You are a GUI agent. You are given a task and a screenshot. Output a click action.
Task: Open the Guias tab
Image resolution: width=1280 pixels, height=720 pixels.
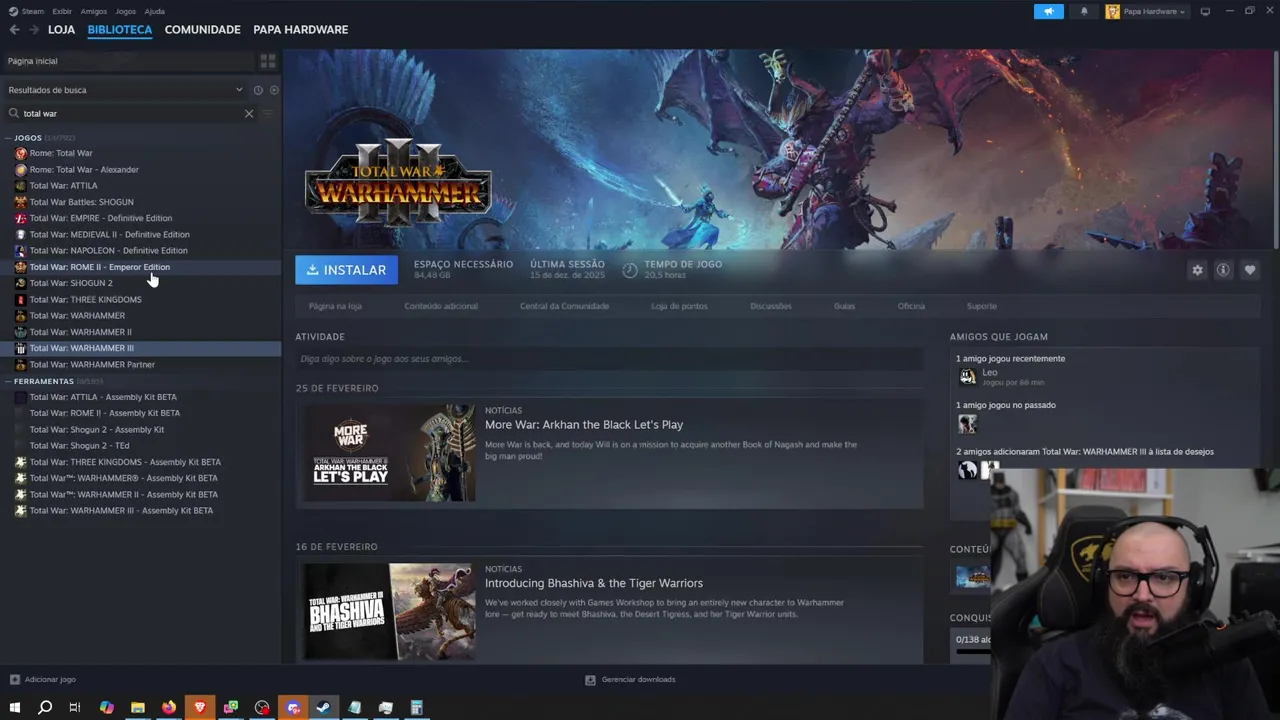(844, 306)
